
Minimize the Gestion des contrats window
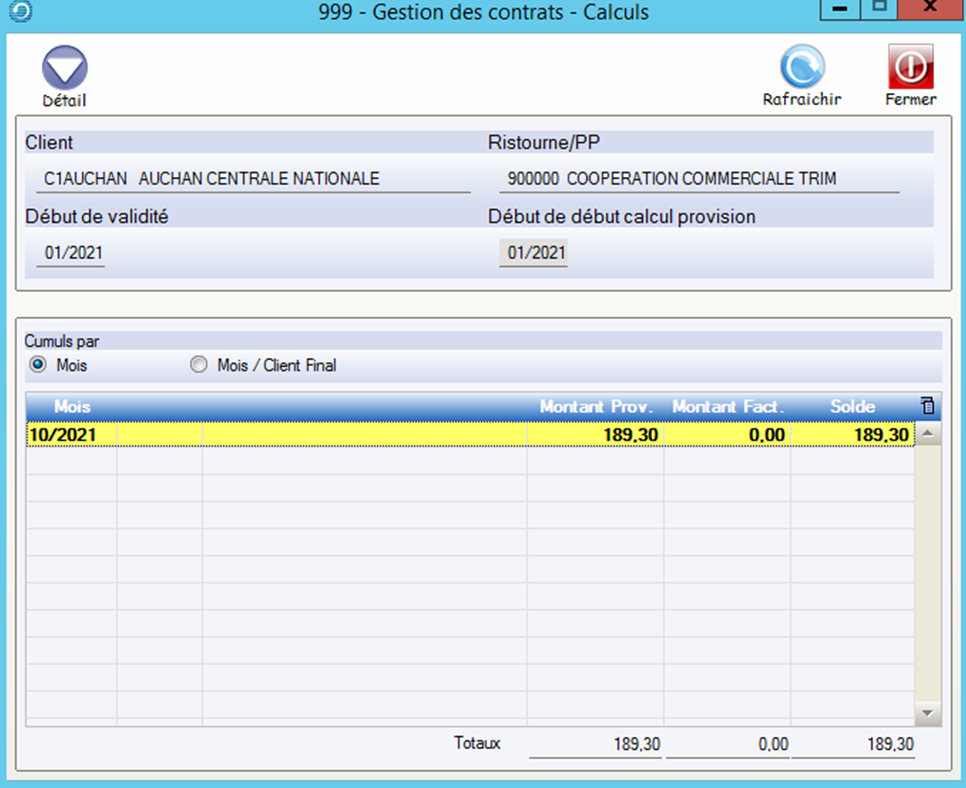[840, 10]
